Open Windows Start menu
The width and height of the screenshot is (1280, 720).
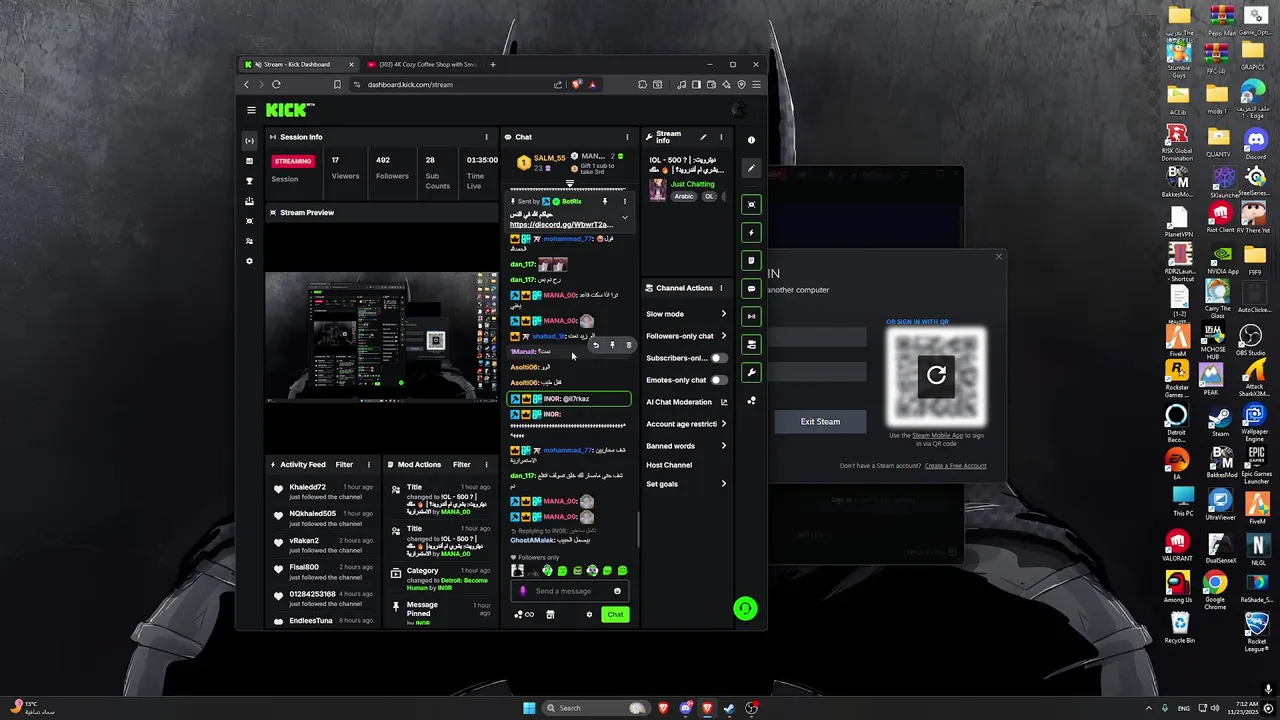click(x=528, y=708)
